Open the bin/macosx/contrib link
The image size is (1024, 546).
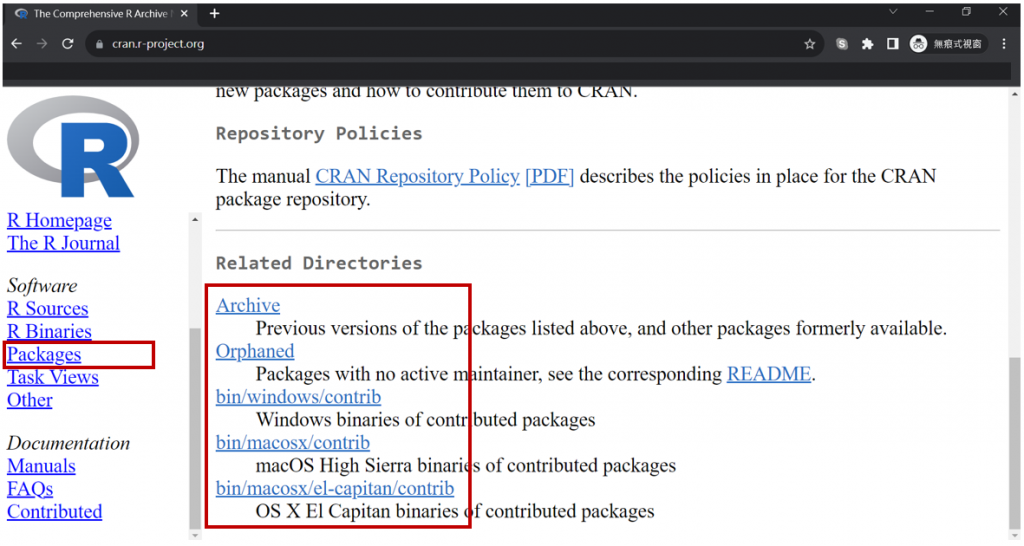293,443
